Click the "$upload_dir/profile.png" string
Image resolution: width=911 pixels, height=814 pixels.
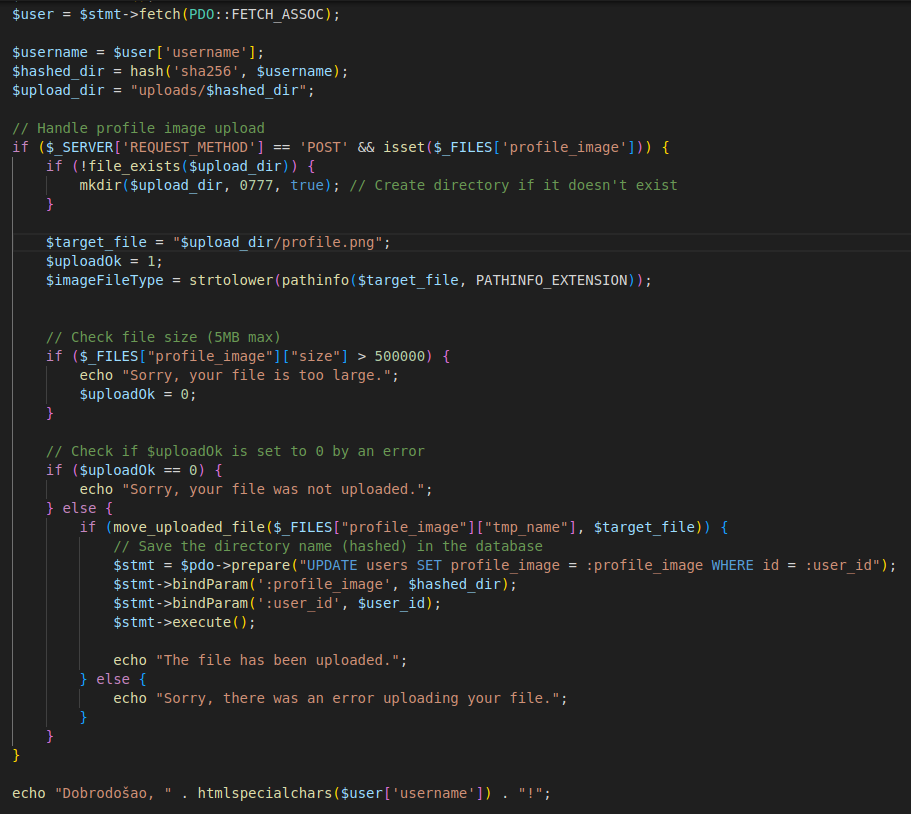[281, 242]
